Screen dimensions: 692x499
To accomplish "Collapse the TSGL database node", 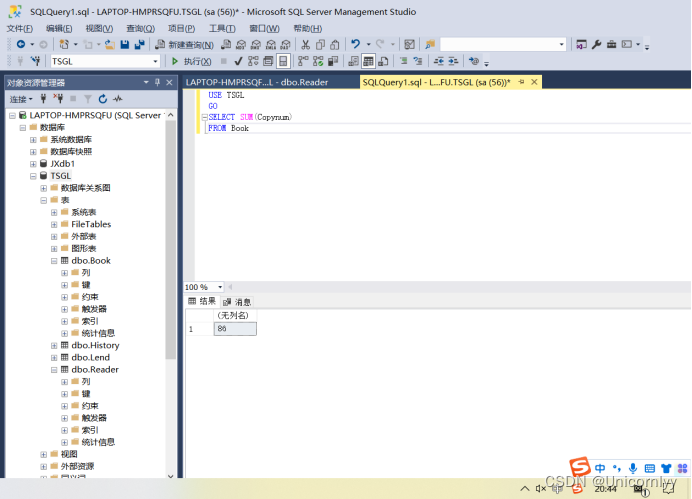I will (x=33, y=176).
